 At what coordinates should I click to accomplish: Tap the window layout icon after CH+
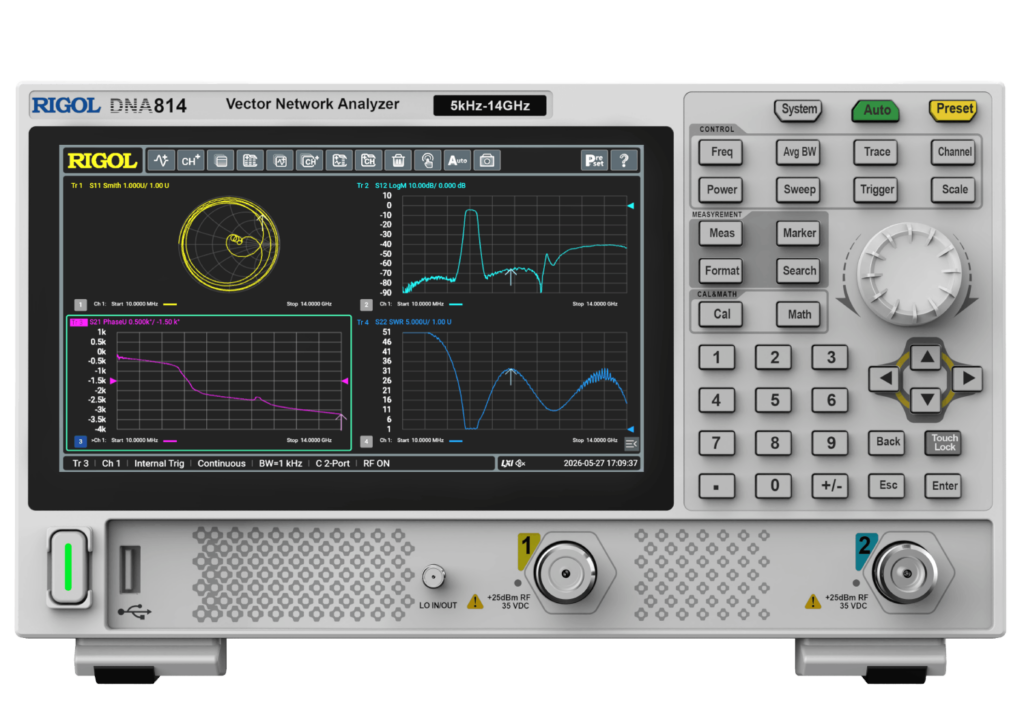(221, 161)
